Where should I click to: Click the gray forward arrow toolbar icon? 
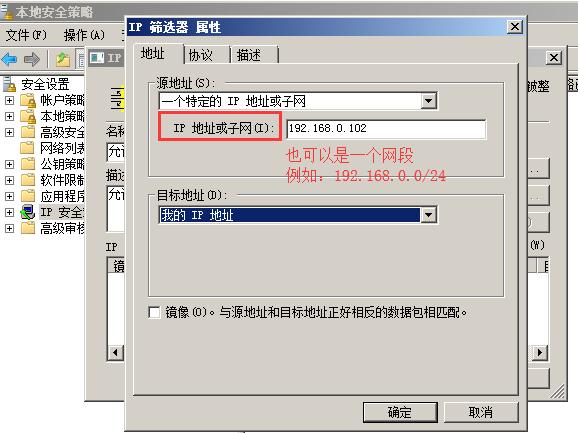[32, 59]
